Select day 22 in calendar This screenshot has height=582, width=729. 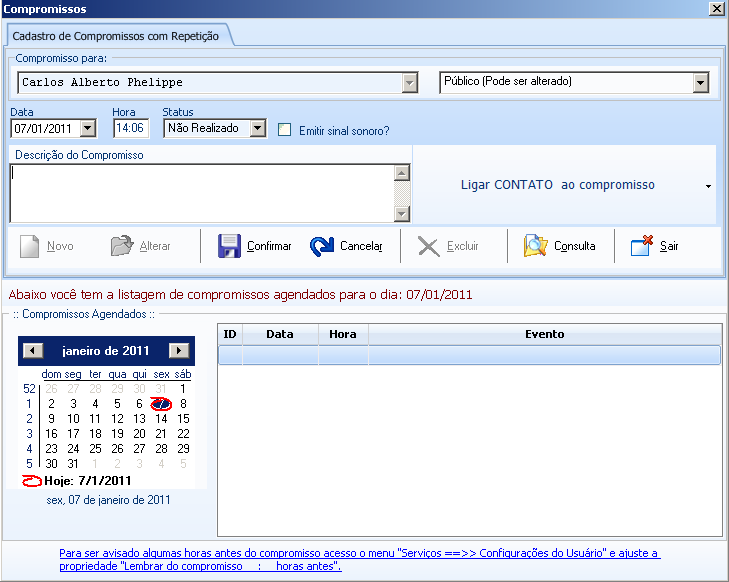point(183,434)
